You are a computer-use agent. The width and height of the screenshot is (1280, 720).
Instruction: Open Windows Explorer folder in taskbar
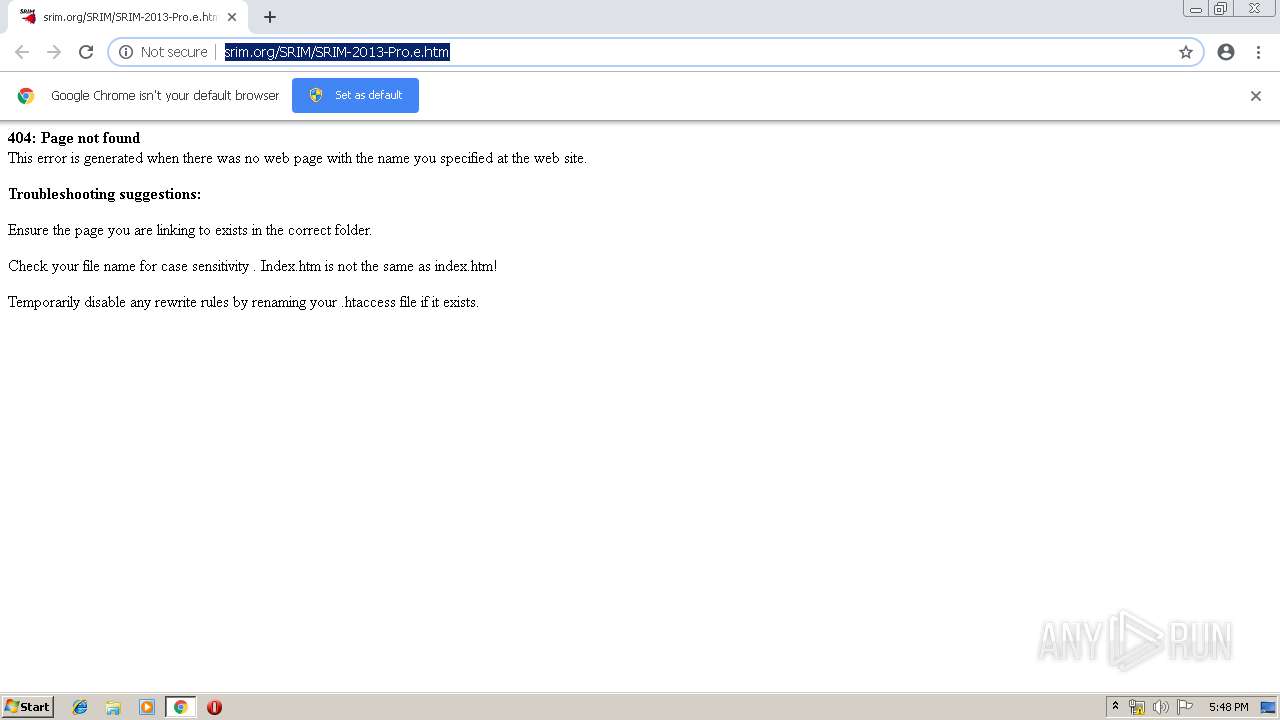click(113, 707)
